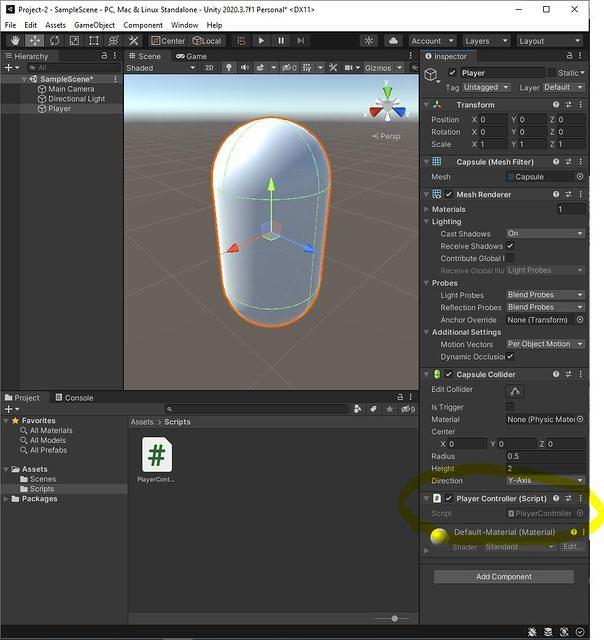
Task: Open the File menu
Action: pyautogui.click(x=10, y=25)
